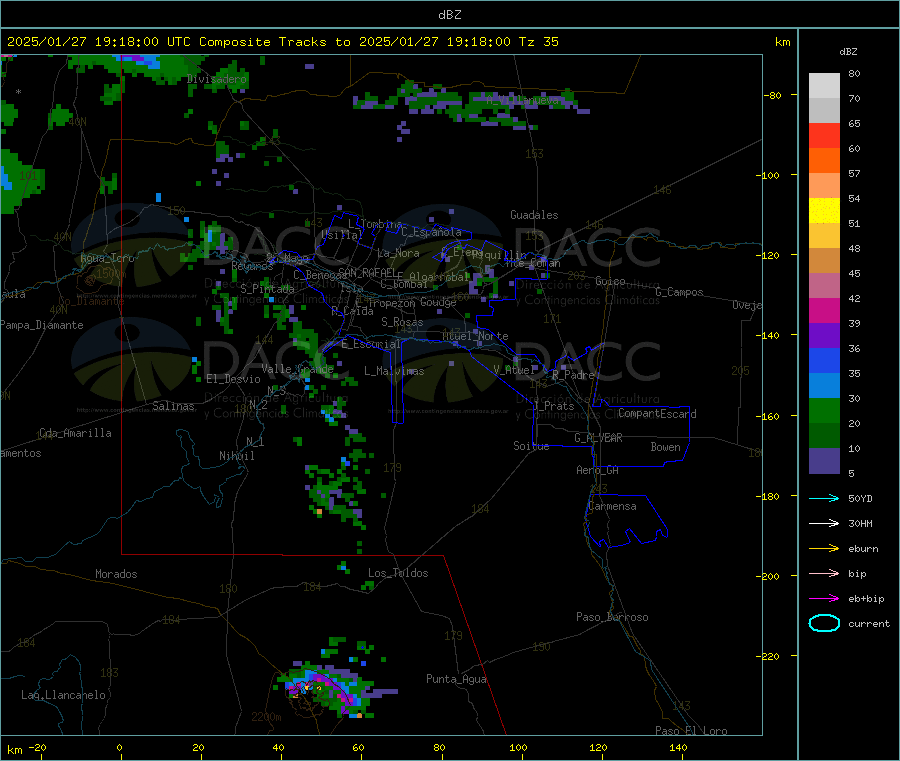Viewport: 900px width, 761px height.
Task: Click the eb+bip magenta arrow icon
Action: point(824,599)
